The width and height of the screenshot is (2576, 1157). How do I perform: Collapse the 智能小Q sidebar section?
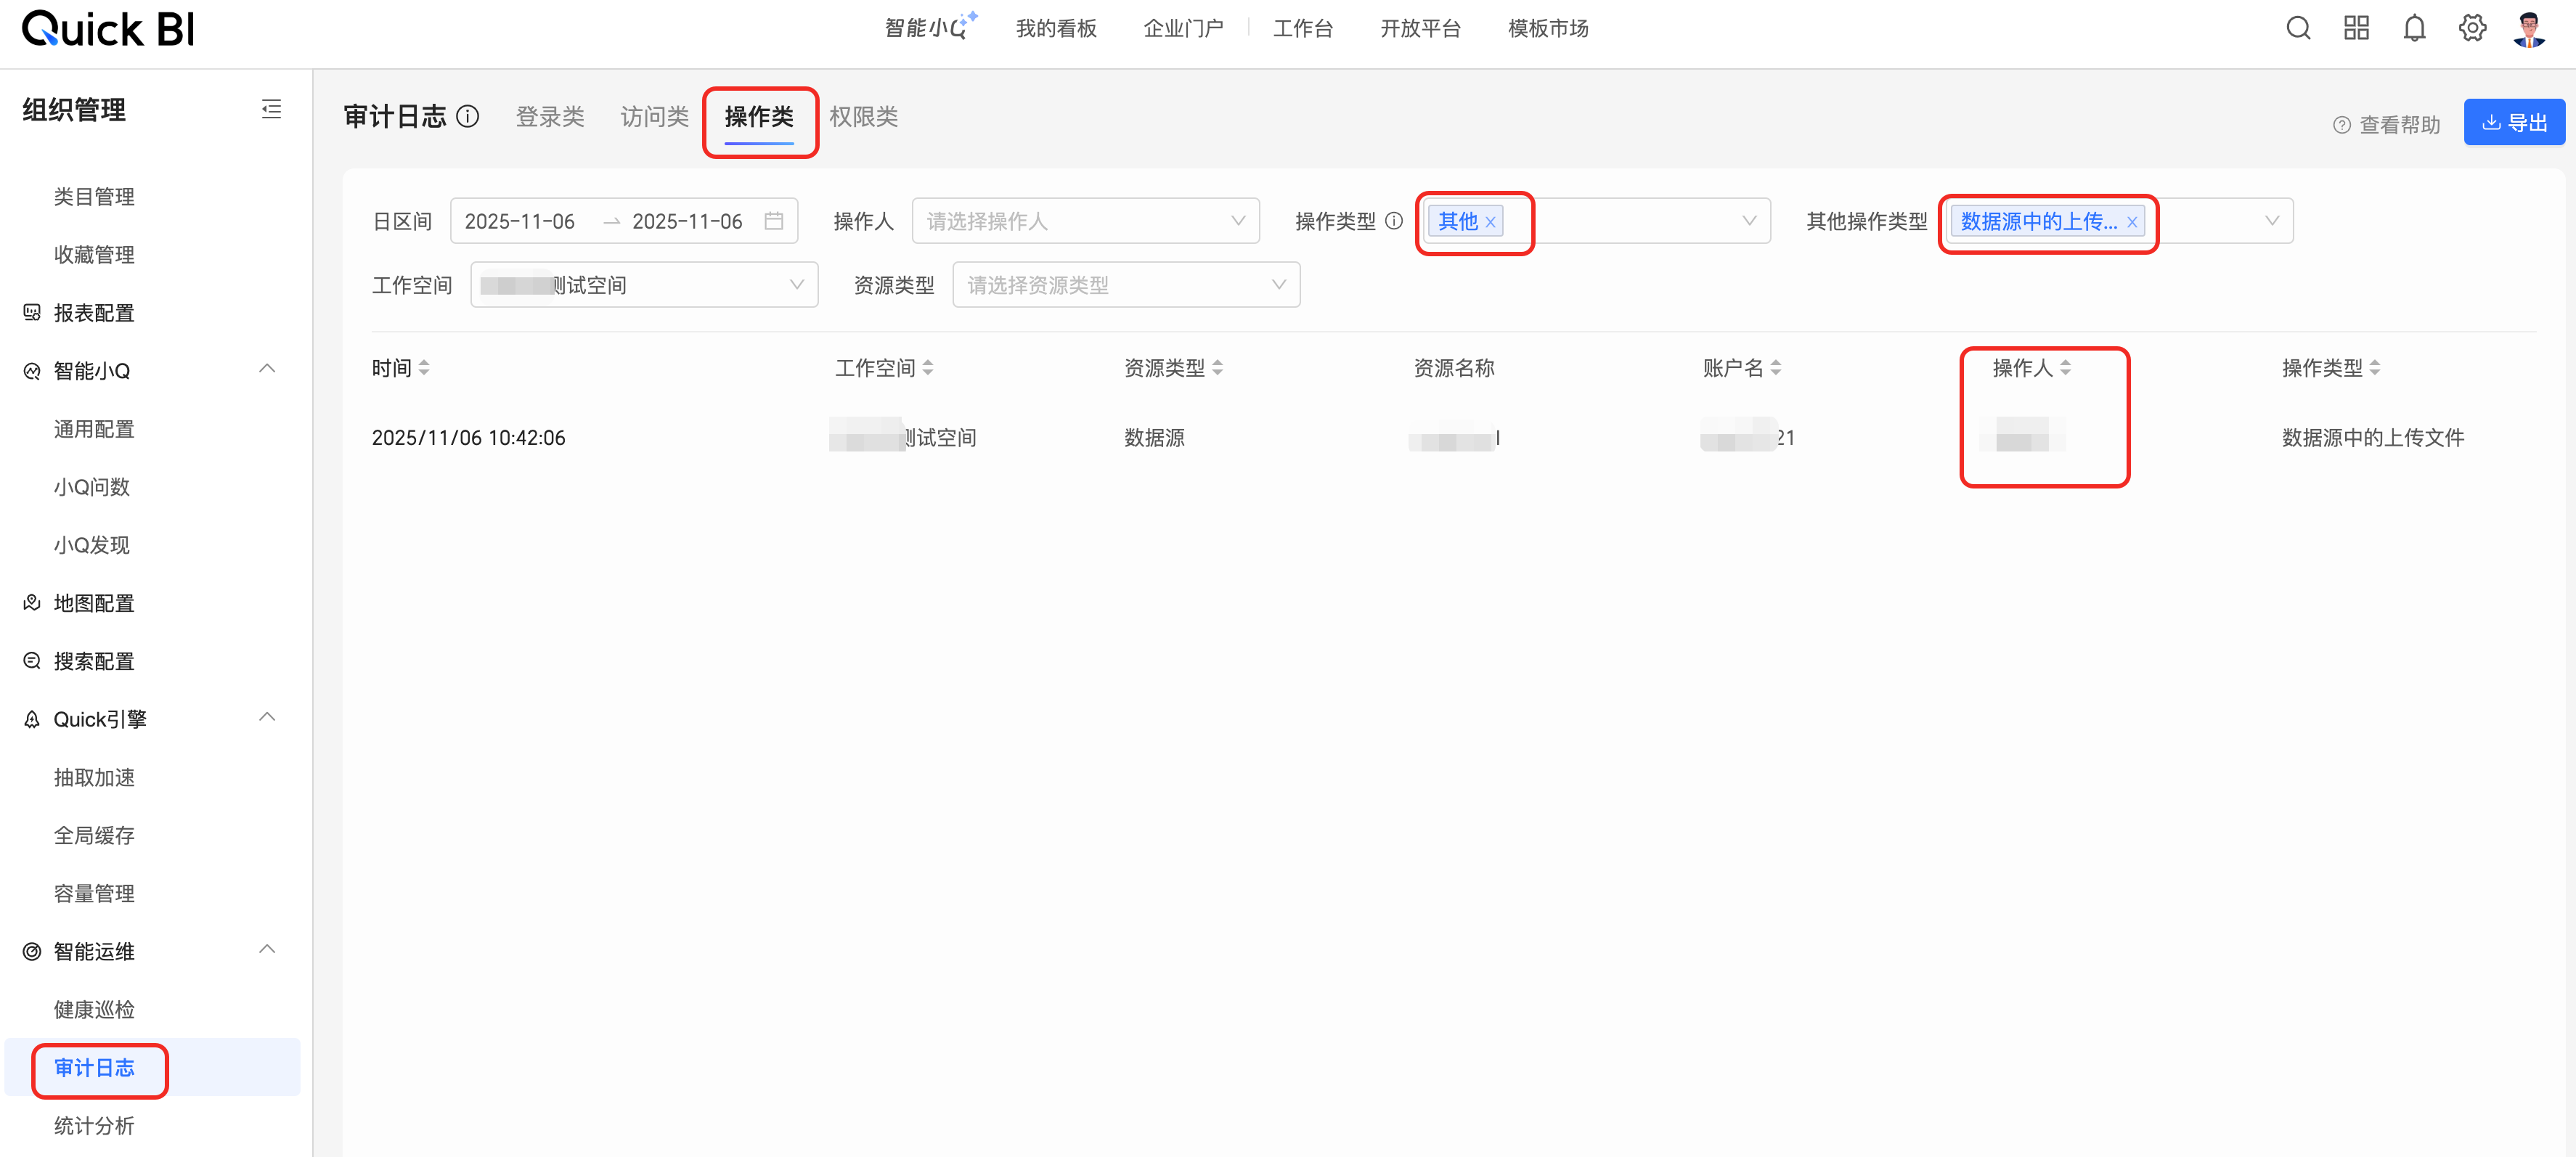pos(267,369)
